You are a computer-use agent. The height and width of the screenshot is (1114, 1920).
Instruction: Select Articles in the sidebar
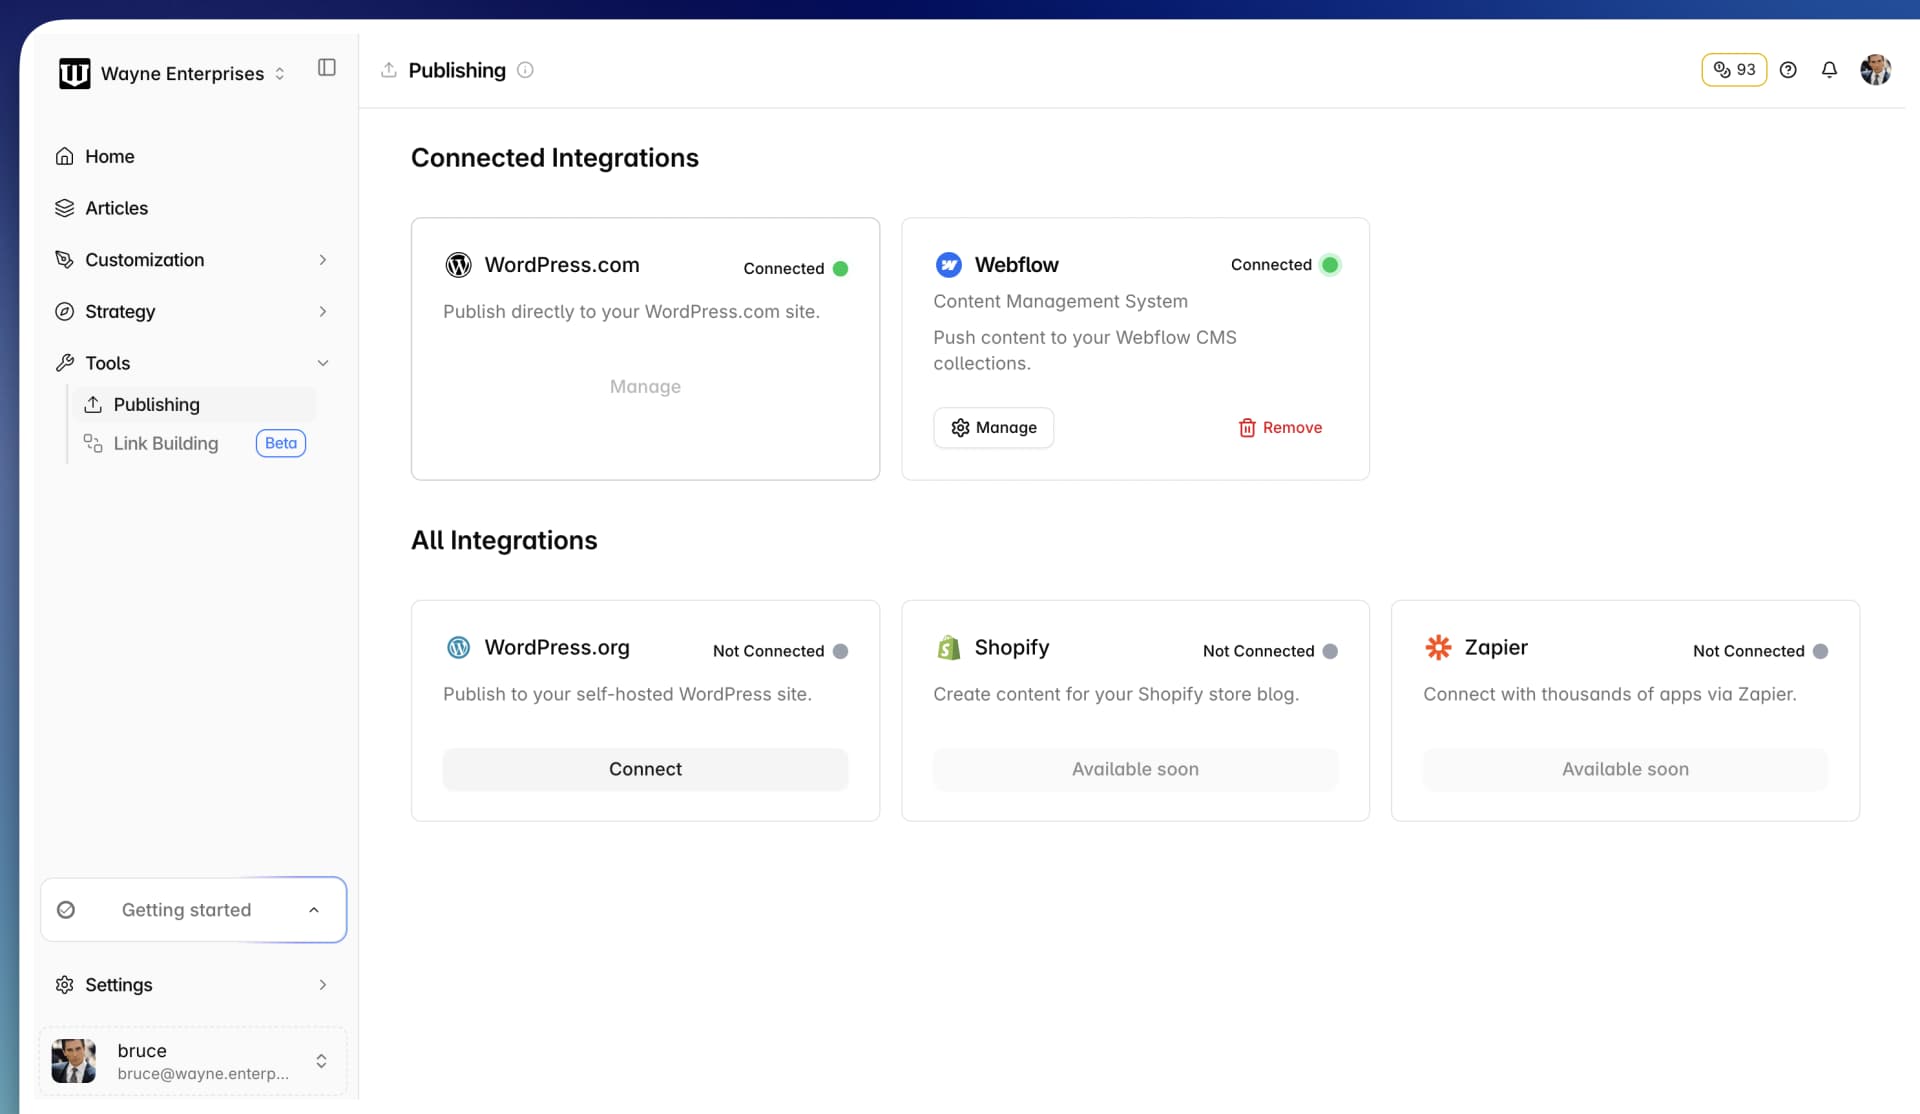coord(117,207)
